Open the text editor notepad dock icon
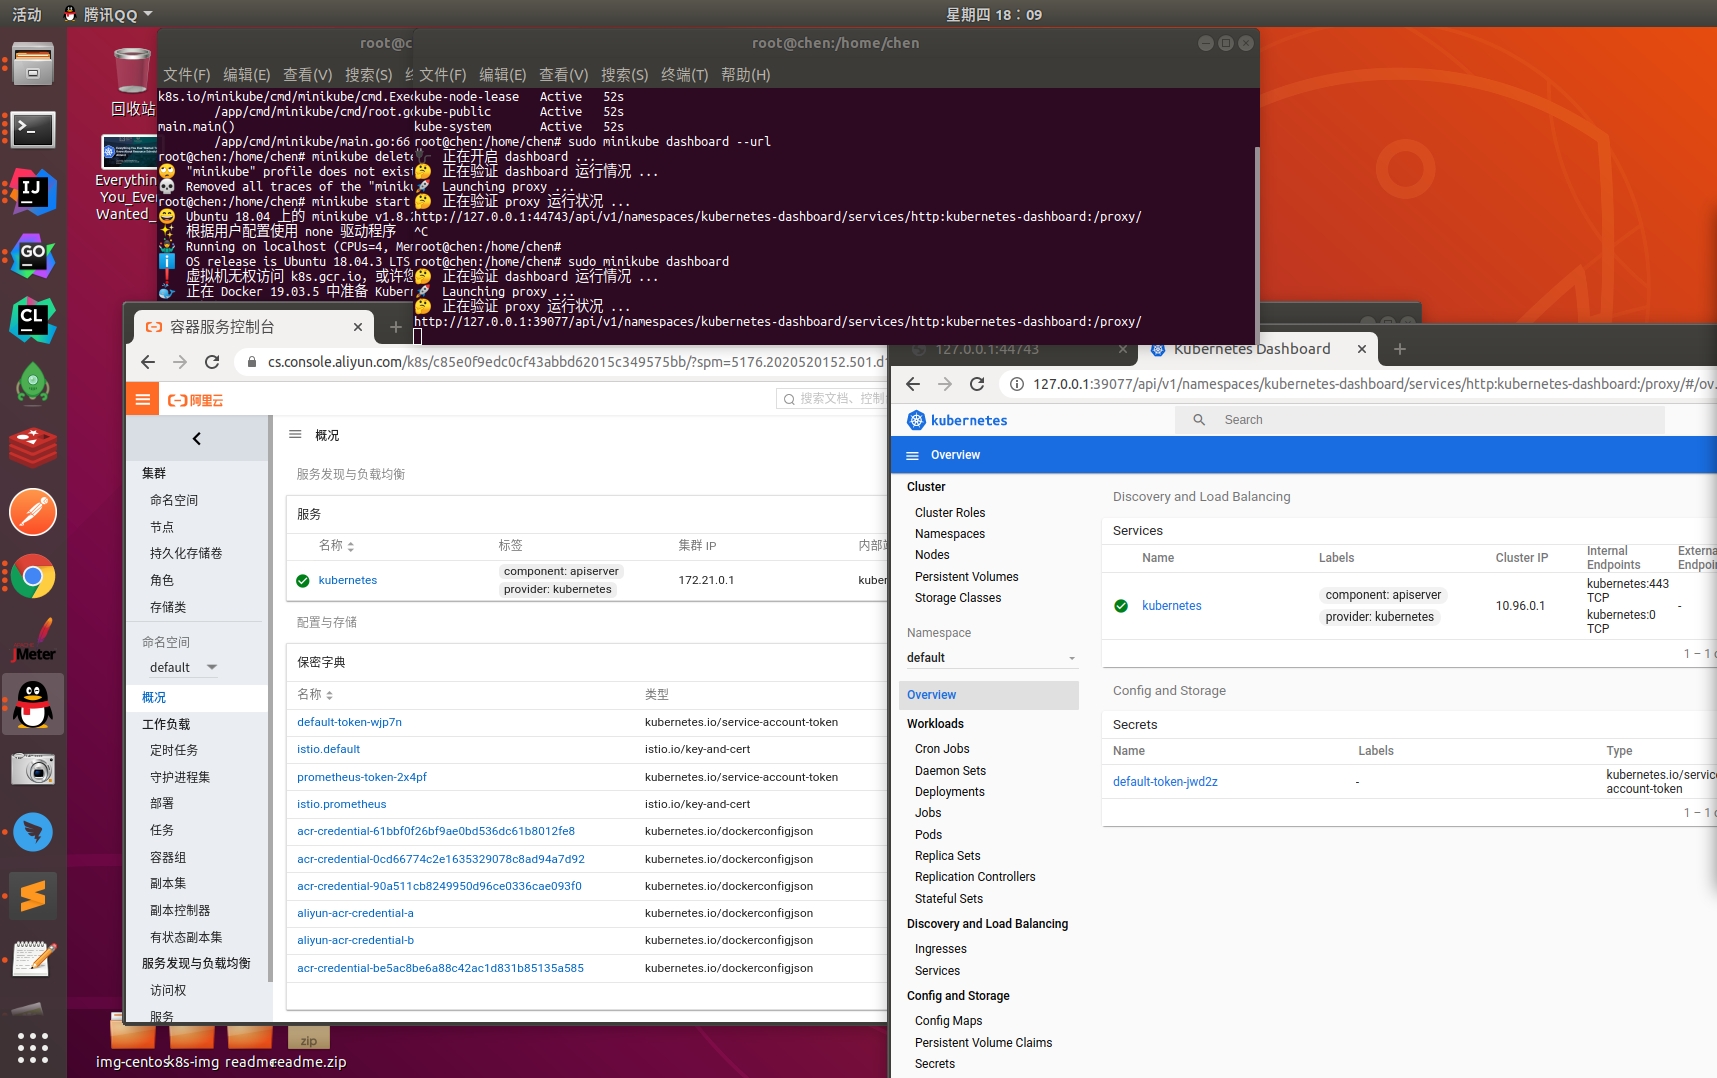 pyautogui.click(x=33, y=959)
